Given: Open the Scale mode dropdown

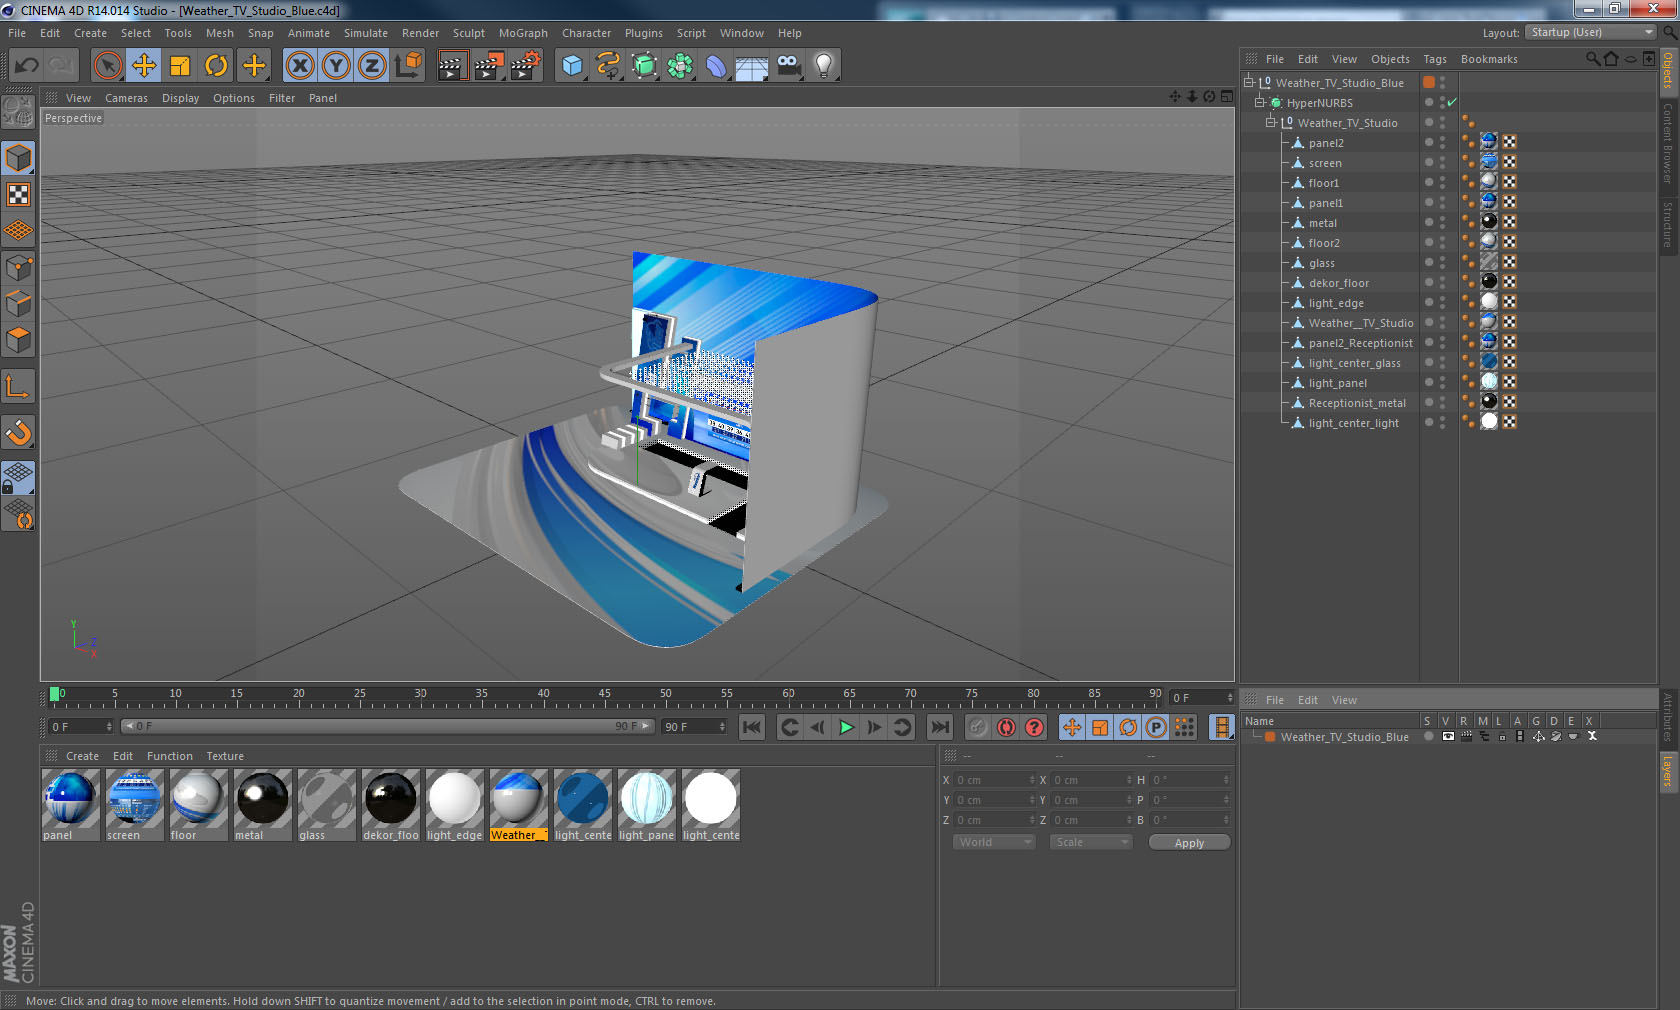Looking at the screenshot, I should pyautogui.click(x=1091, y=842).
